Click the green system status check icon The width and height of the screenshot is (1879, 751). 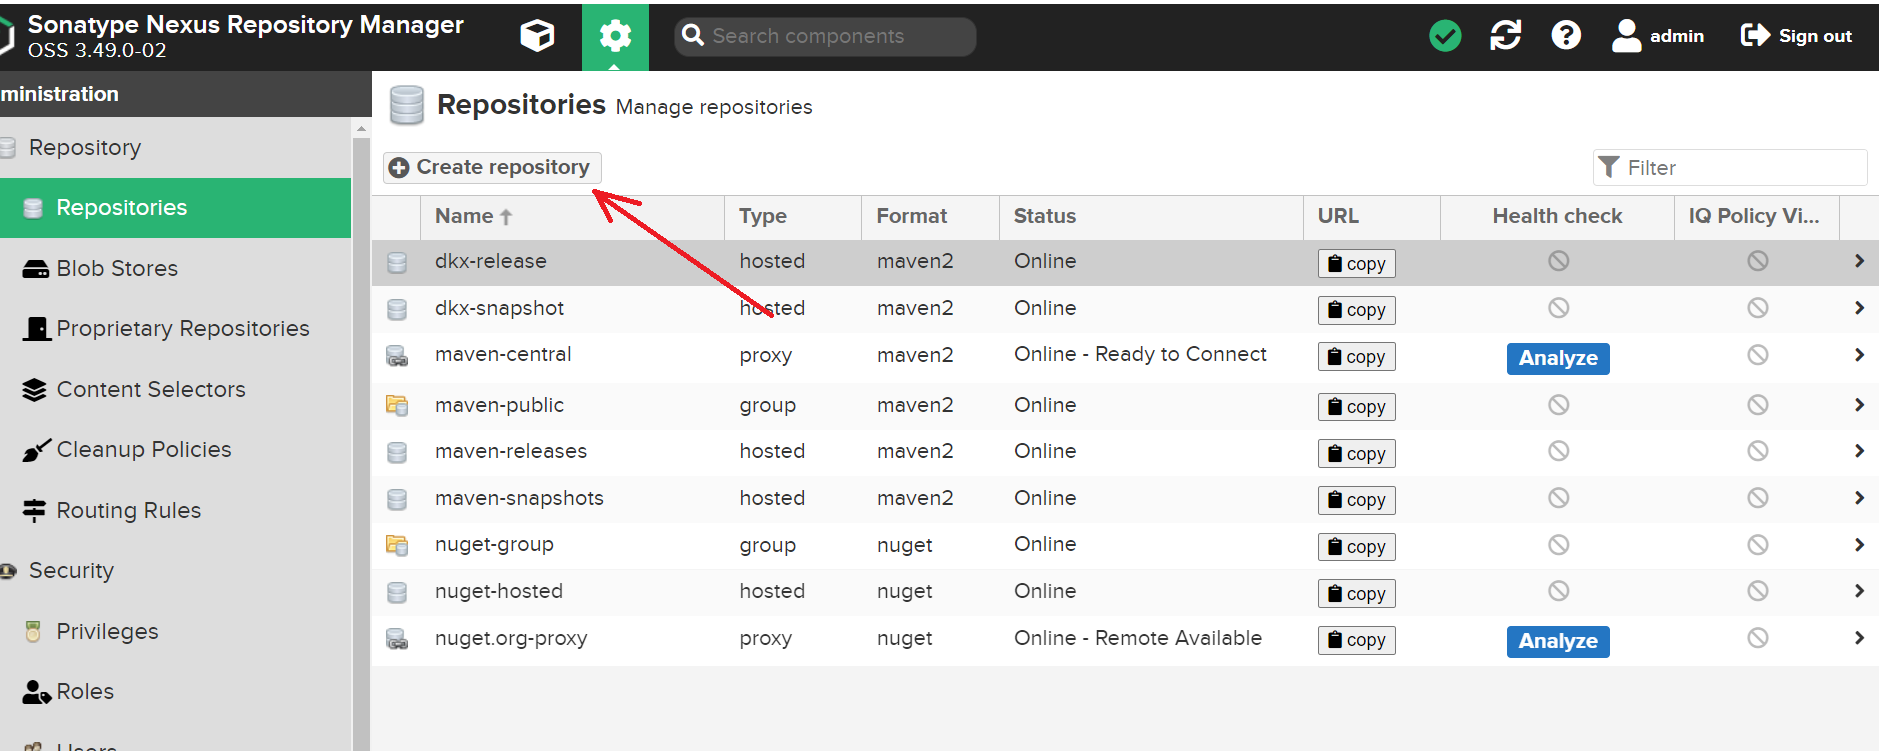coord(1445,36)
